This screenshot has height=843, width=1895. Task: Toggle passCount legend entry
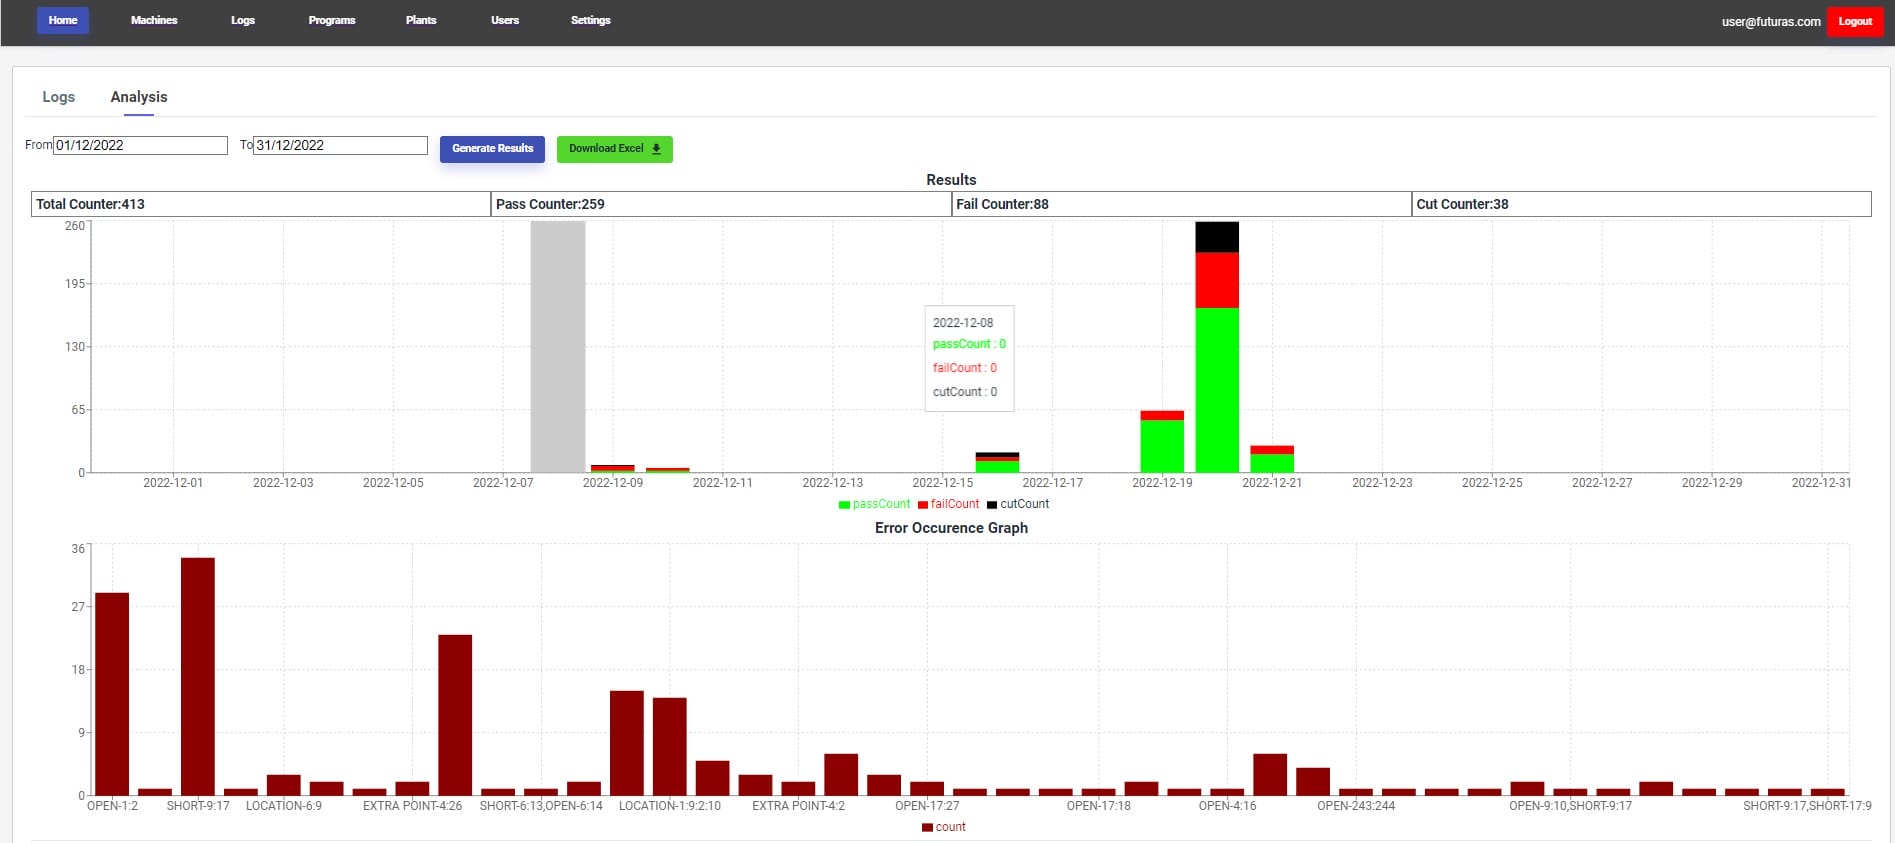(874, 504)
